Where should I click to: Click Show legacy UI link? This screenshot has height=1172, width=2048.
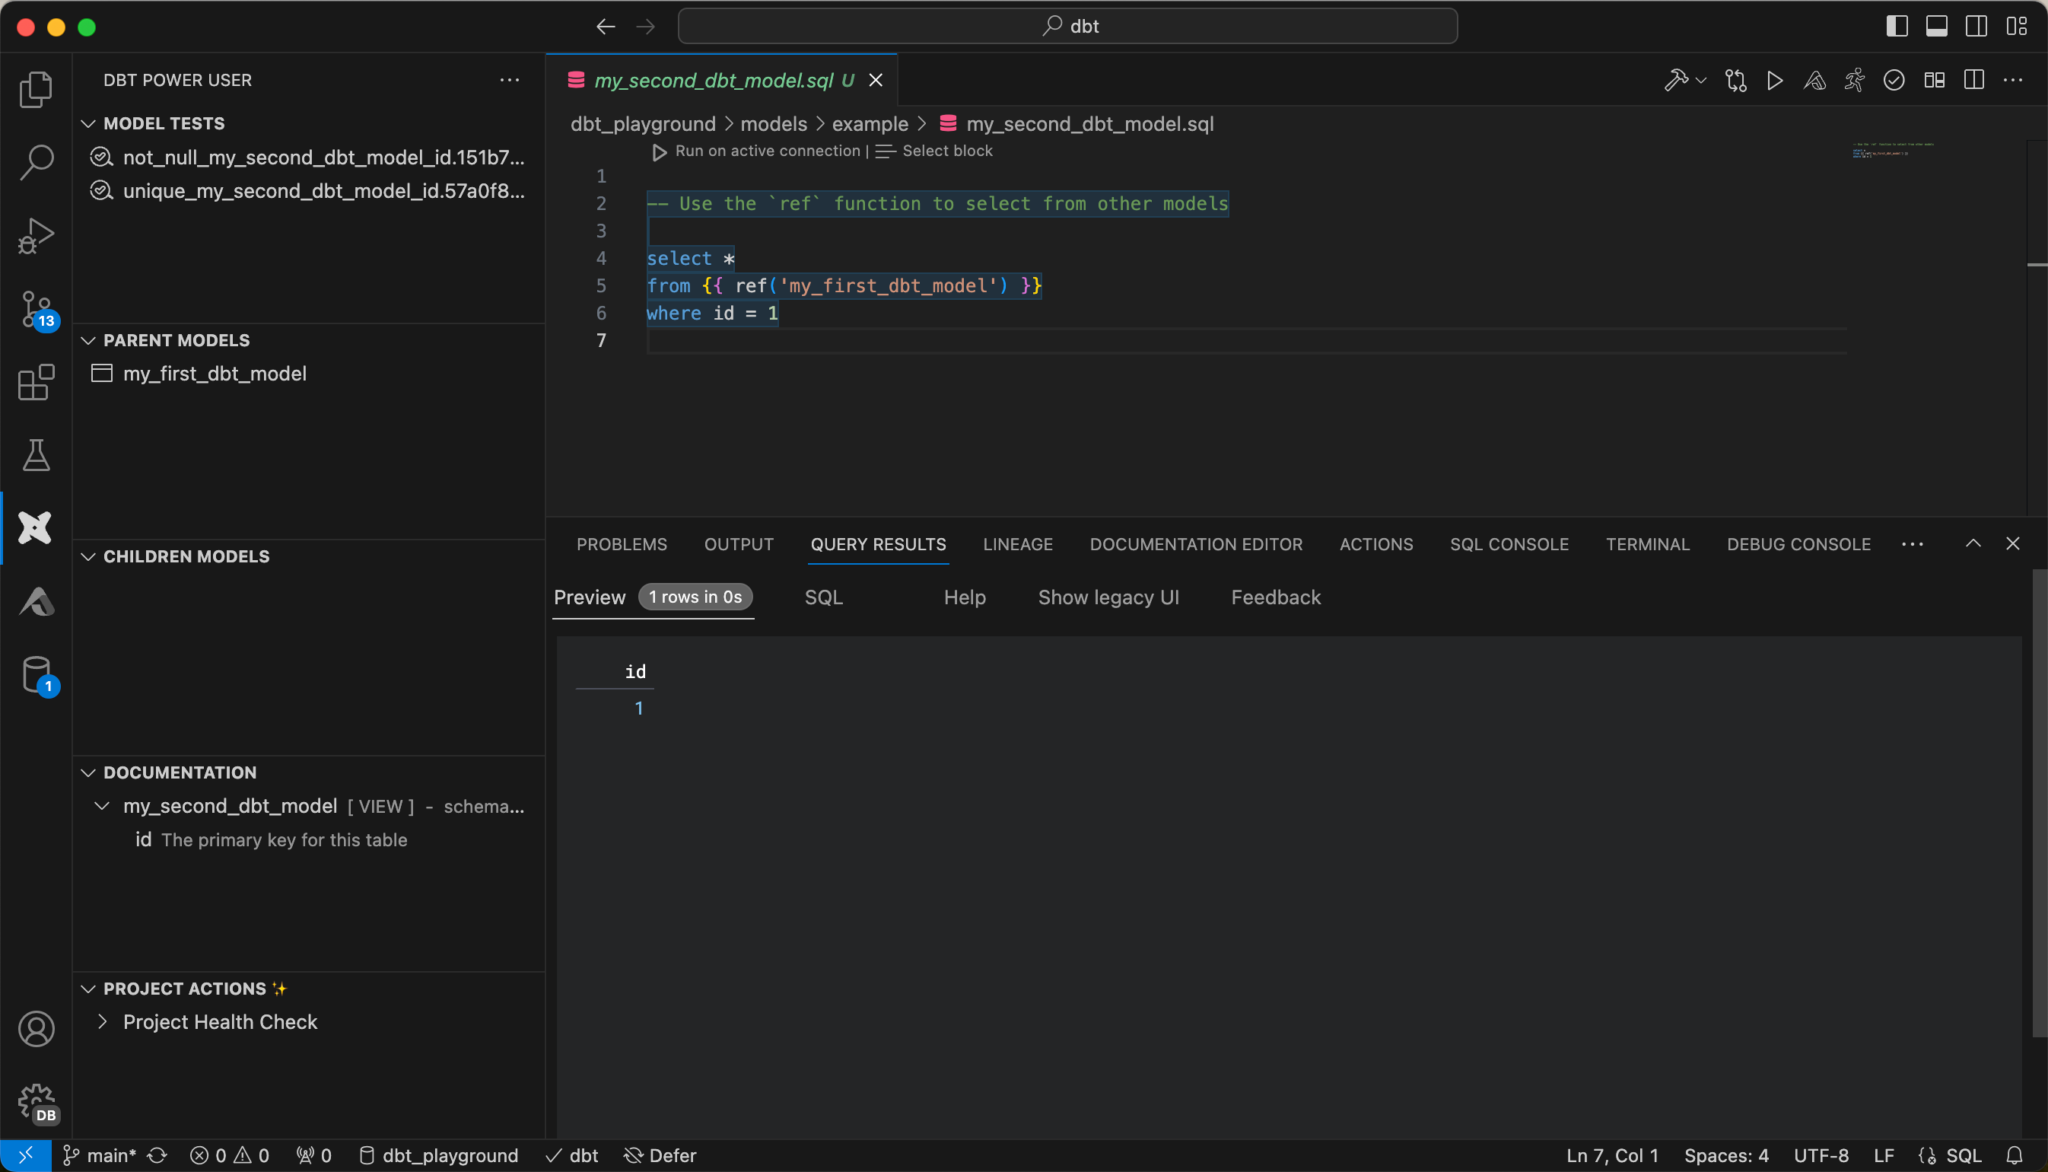tap(1108, 597)
